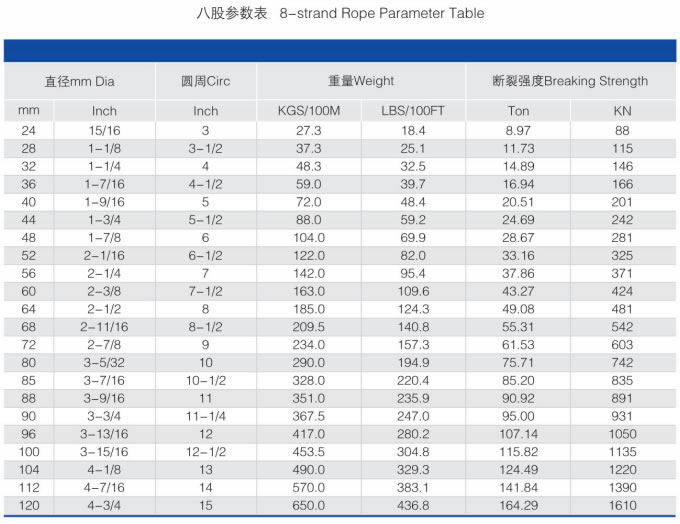Select the 12-1/2 circumference cell

tap(205, 452)
